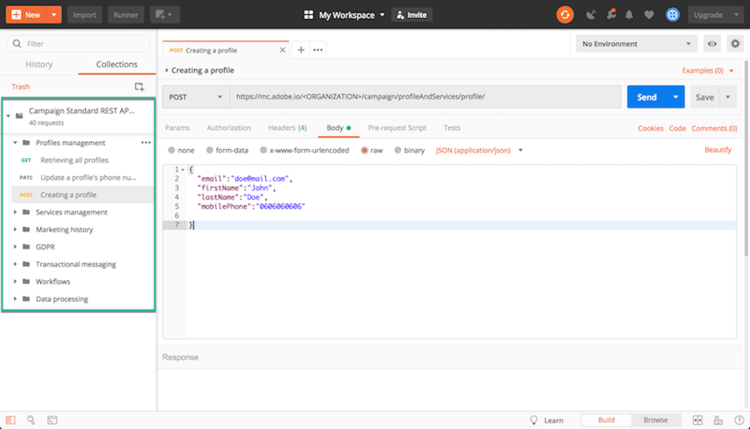Viewport: 750px width, 429px height.
Task: Toggle the sidebar icon in status bar
Action: coord(11,420)
